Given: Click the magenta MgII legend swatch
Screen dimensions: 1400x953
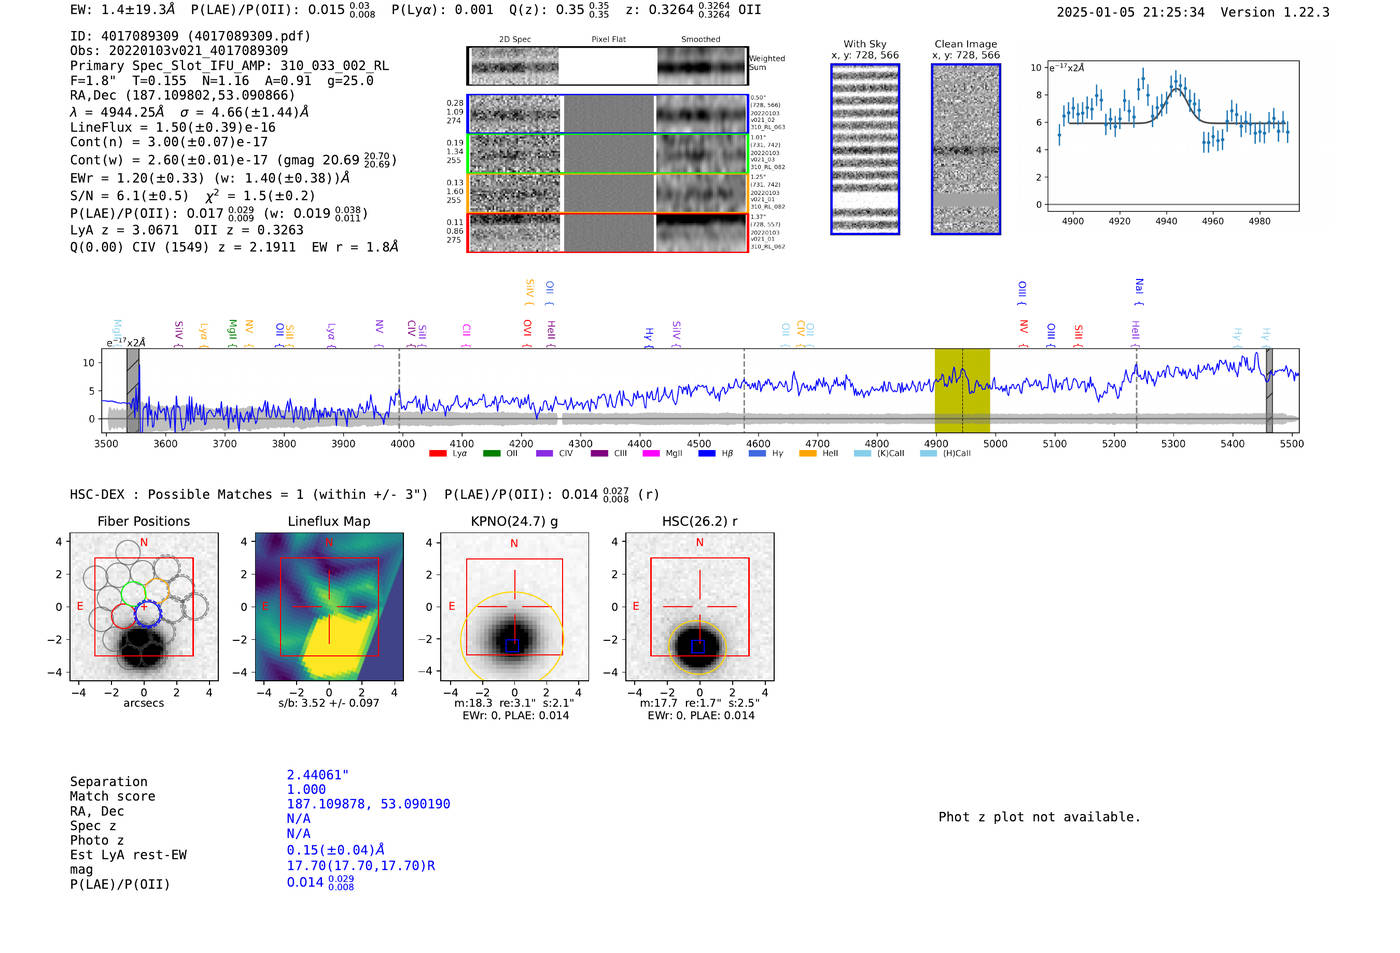Looking at the screenshot, I should pos(651,454).
